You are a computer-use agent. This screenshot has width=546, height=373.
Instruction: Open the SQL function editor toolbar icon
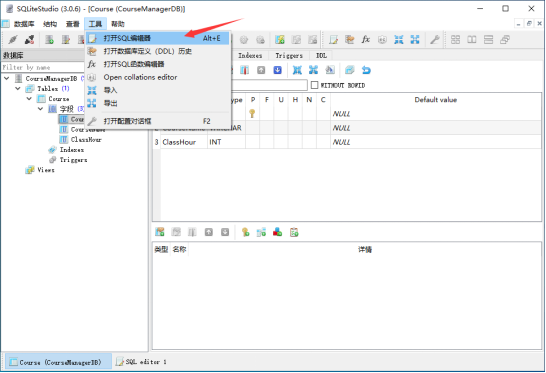pos(366,39)
